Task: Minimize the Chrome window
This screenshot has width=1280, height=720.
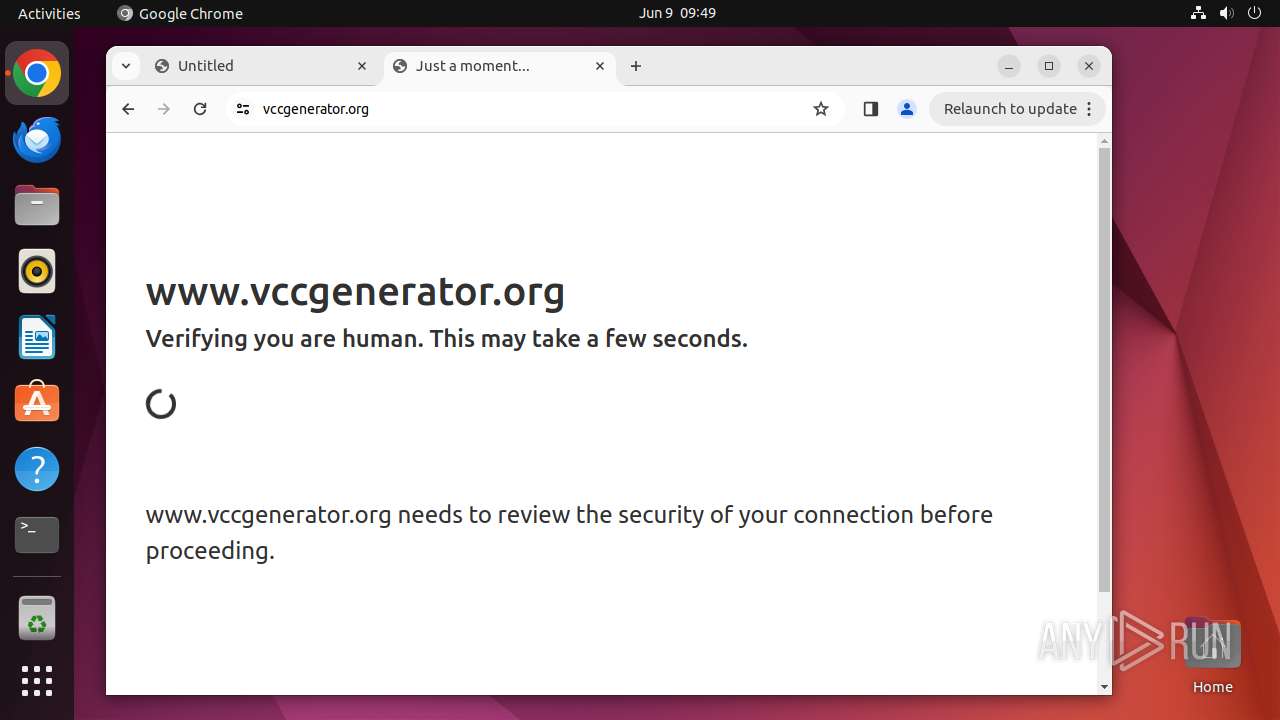Action: [1009, 66]
